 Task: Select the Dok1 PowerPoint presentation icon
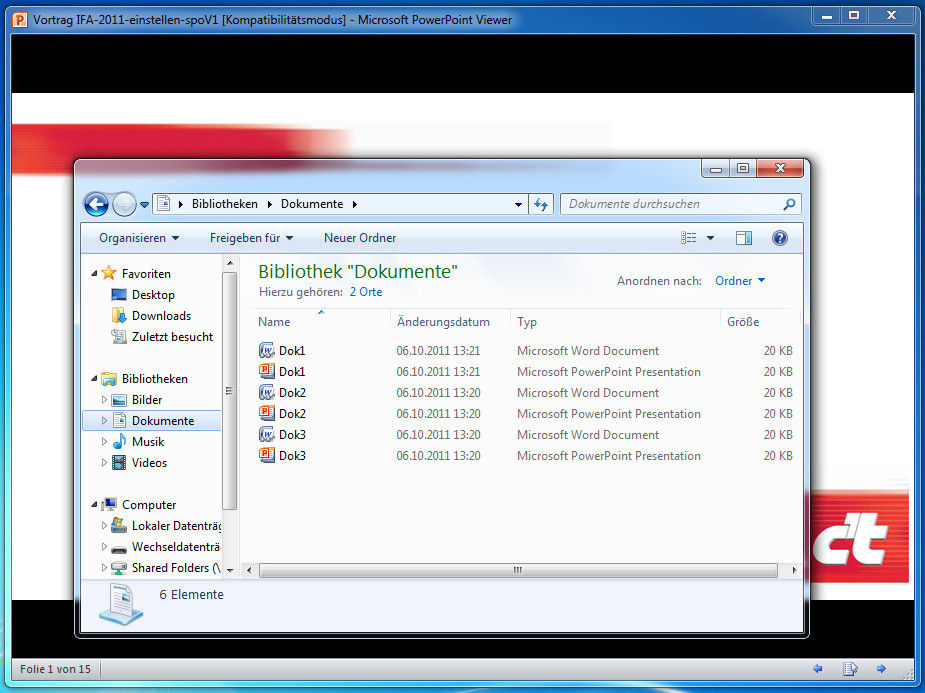click(x=267, y=372)
